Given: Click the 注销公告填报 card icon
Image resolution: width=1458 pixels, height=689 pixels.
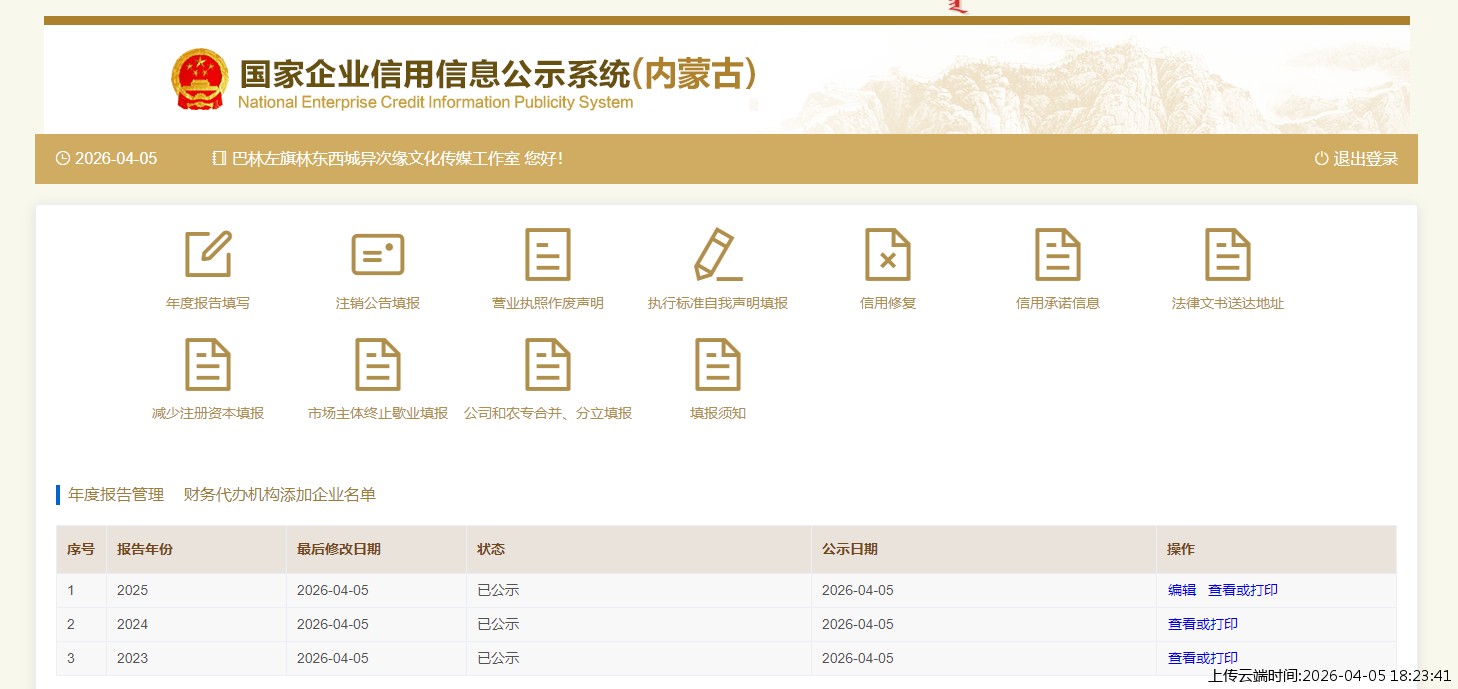Looking at the screenshot, I should (x=378, y=254).
